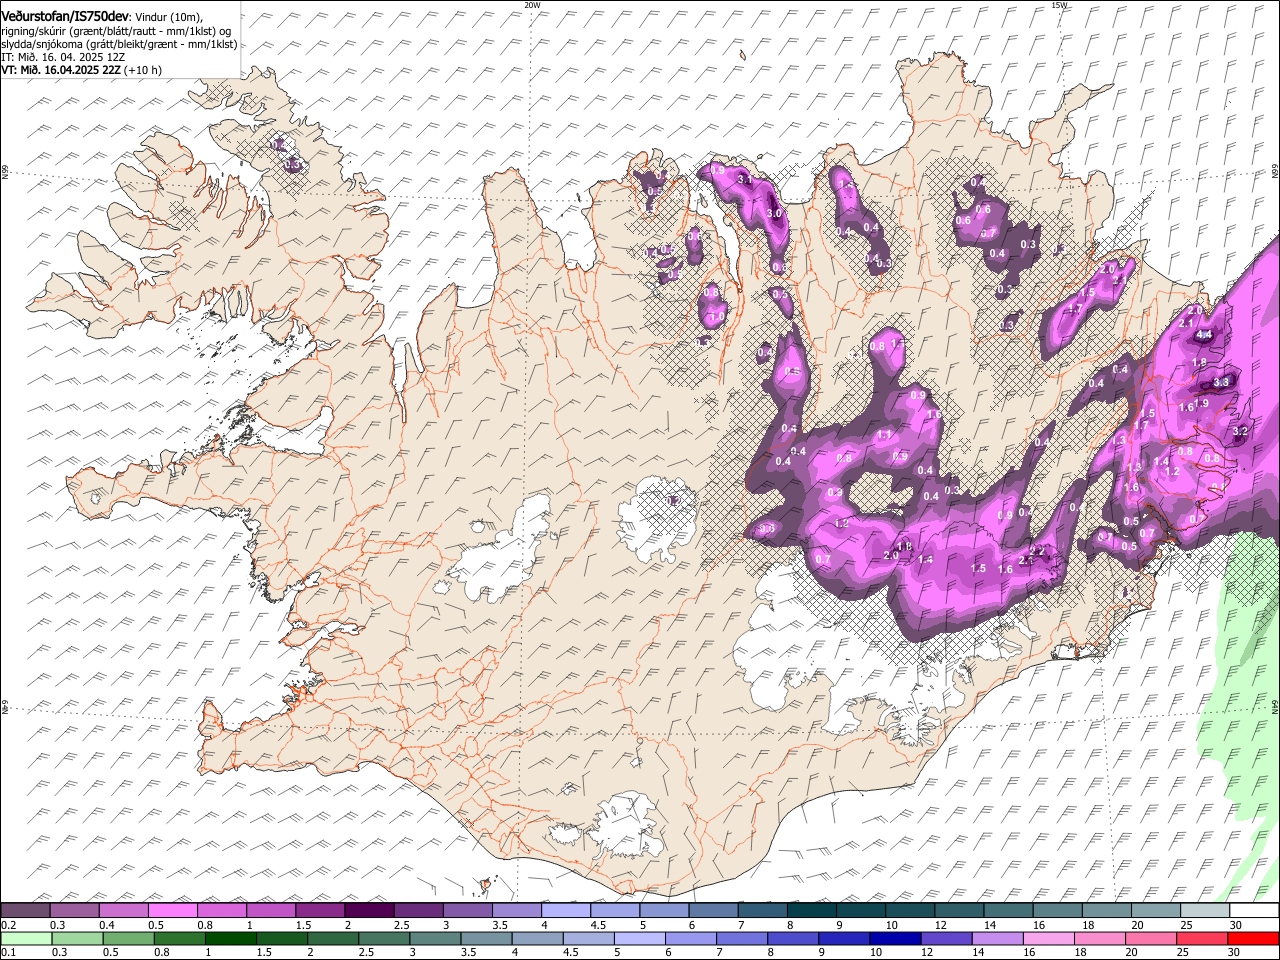Click the upper legend swatch labeled 12

pos(959,910)
